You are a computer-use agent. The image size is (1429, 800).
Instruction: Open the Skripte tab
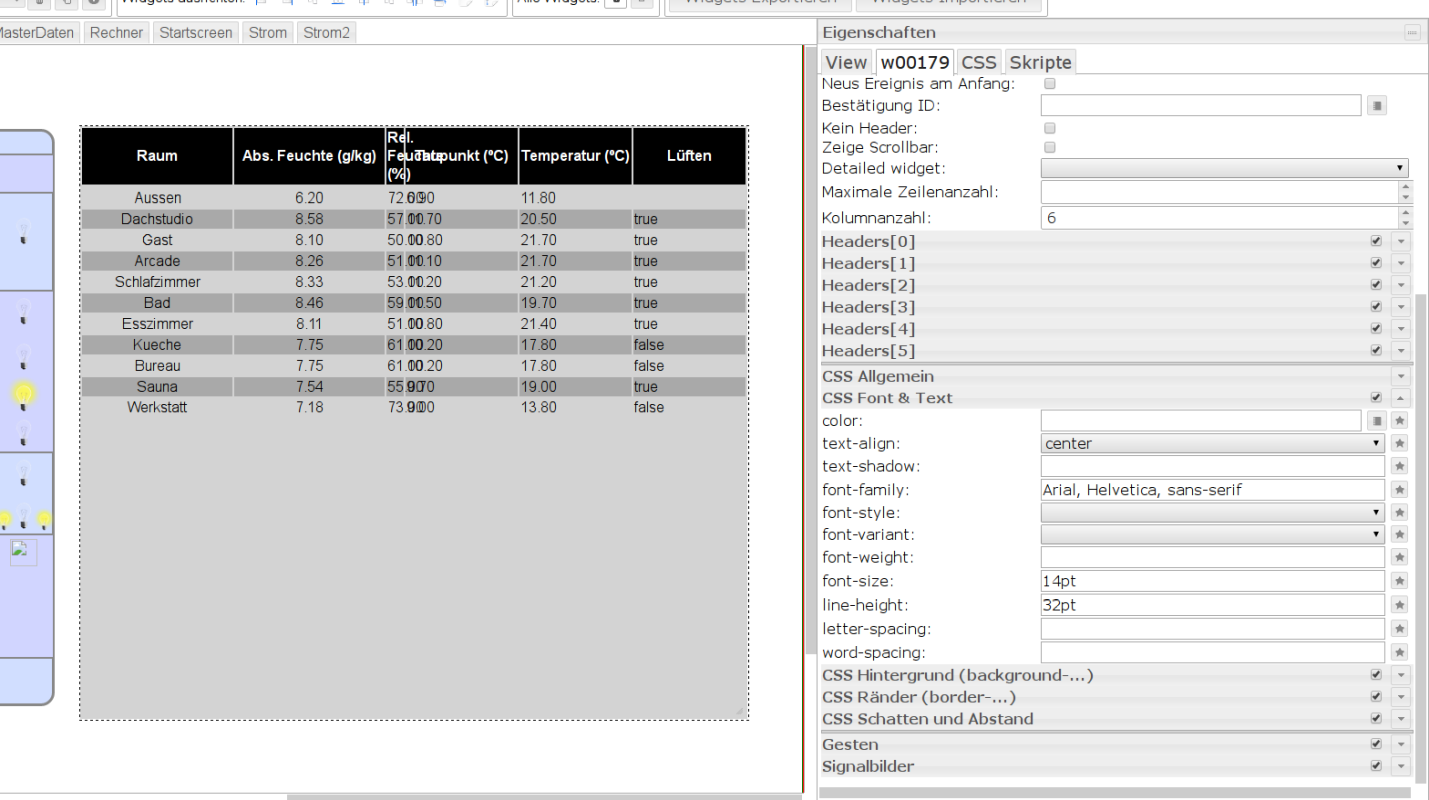pos(1040,62)
